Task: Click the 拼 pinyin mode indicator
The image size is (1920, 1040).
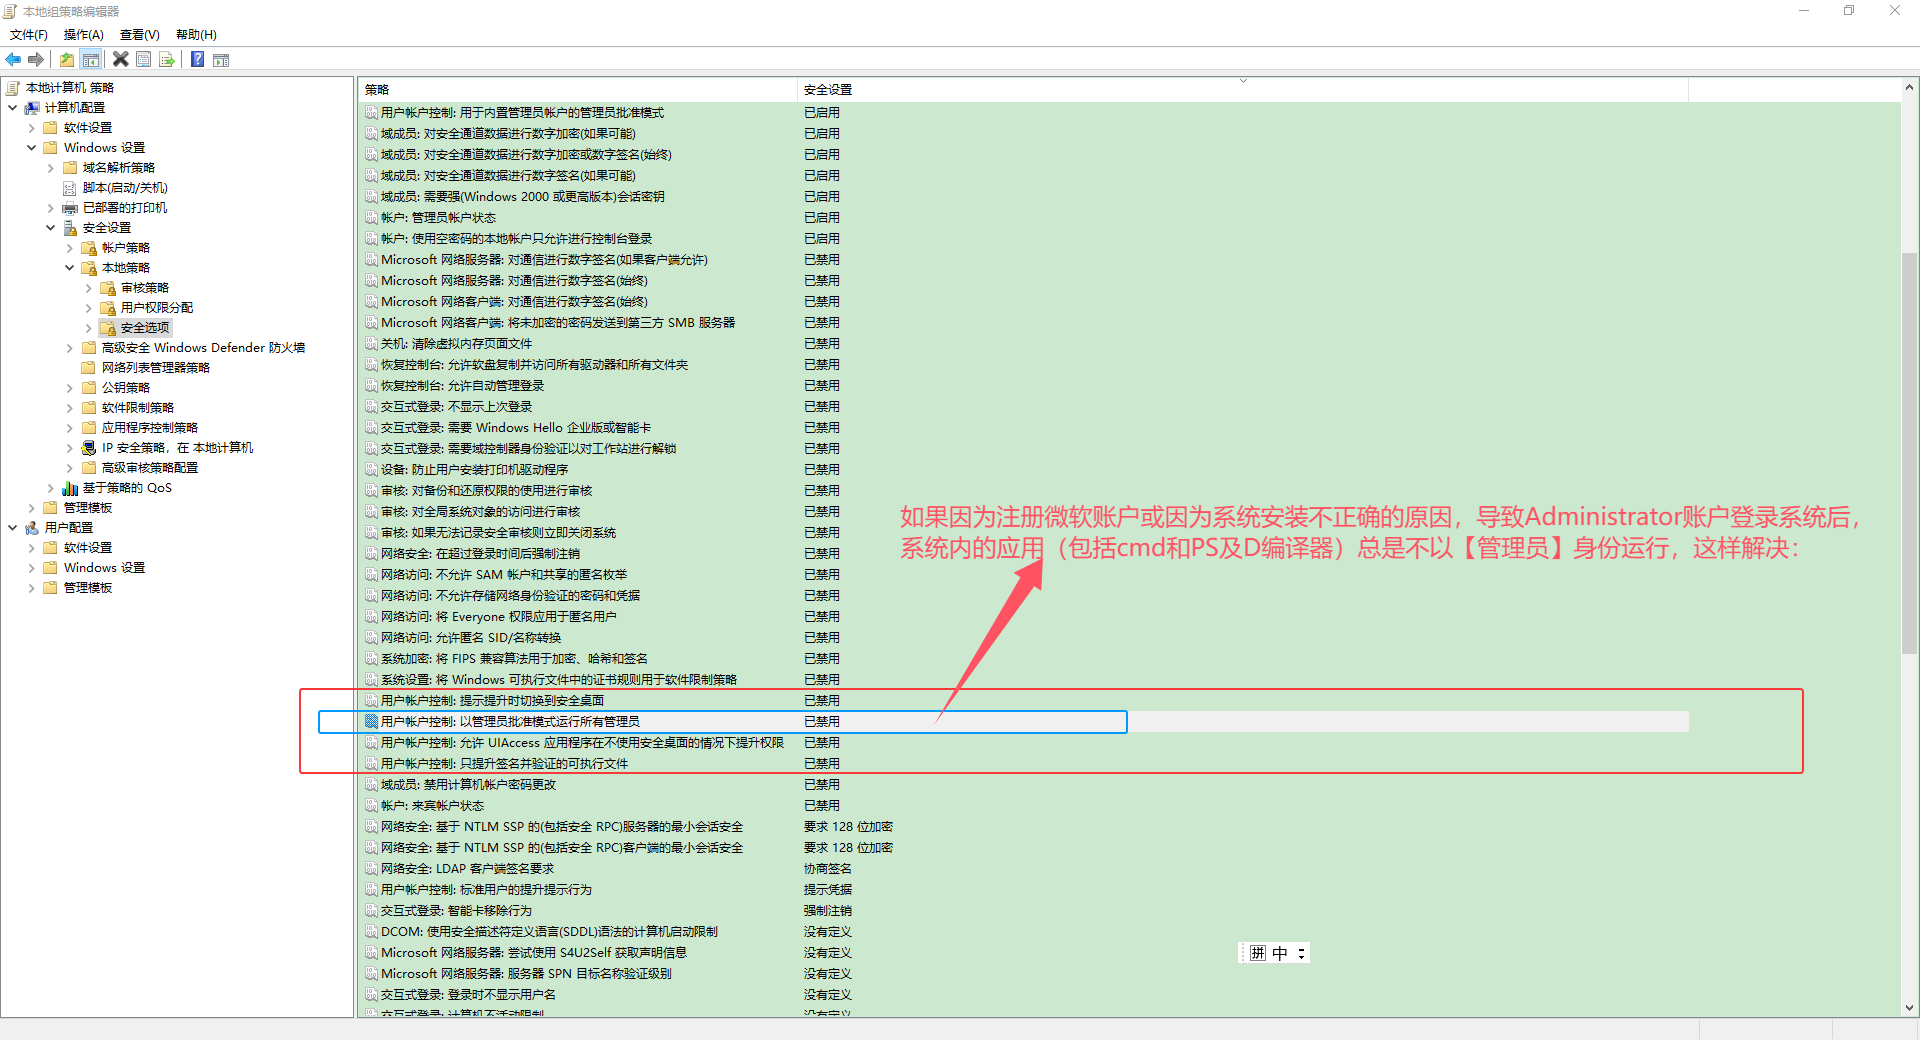Action: coord(1258,952)
